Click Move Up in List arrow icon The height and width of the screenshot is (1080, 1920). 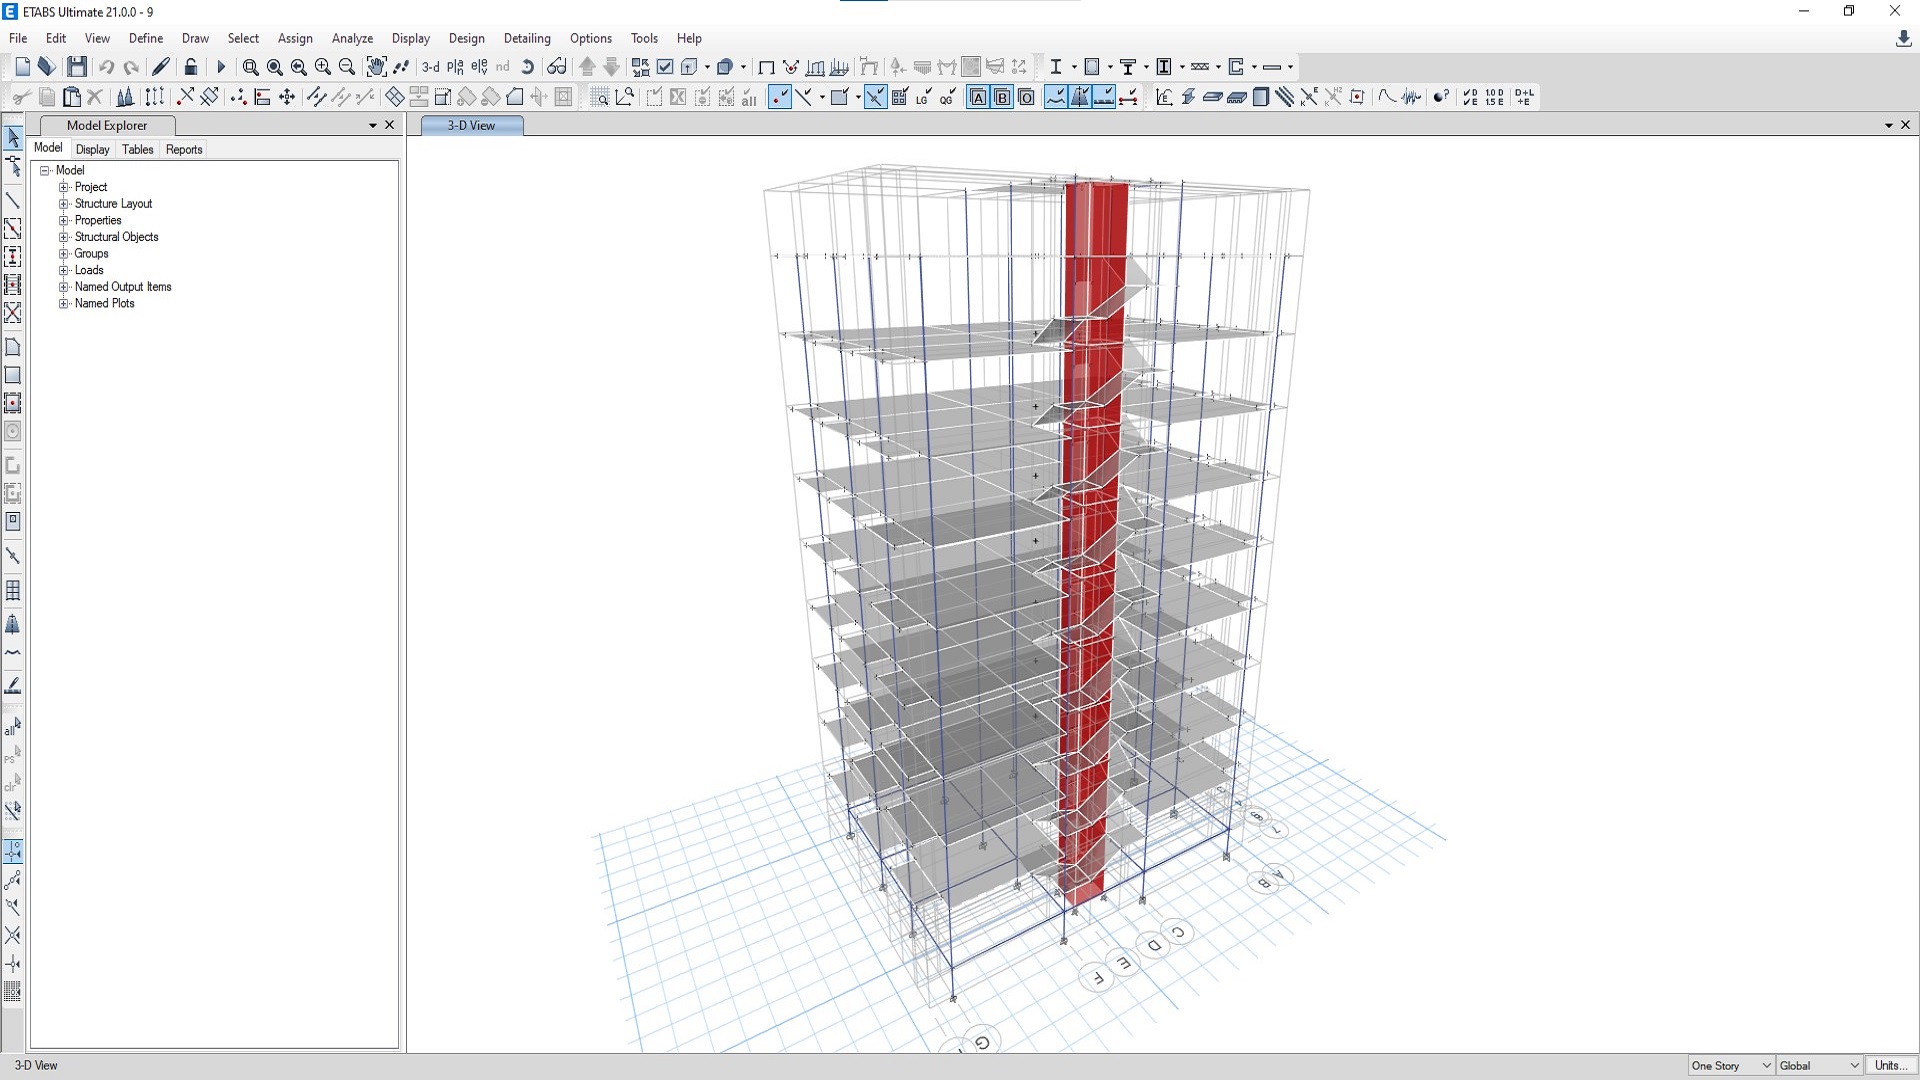(x=588, y=67)
